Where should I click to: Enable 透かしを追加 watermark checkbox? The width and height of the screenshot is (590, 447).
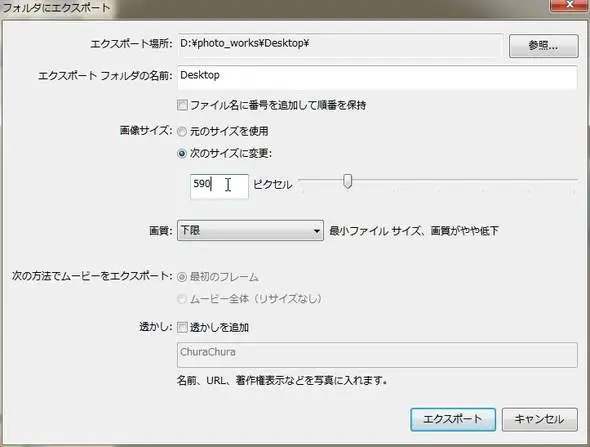182,327
